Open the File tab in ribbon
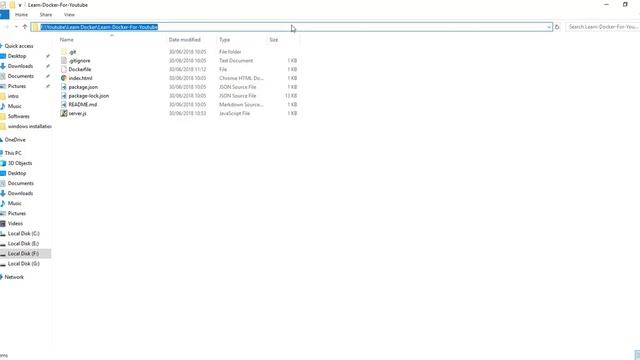Viewport: 640px width, 360px height. [x=4, y=15]
